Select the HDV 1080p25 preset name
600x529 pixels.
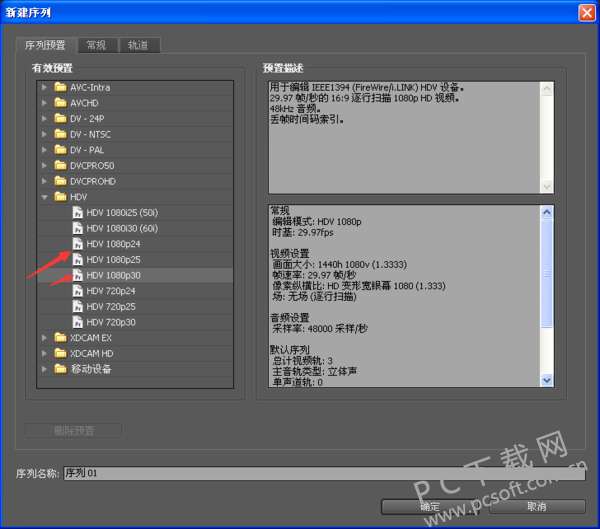coord(113,260)
